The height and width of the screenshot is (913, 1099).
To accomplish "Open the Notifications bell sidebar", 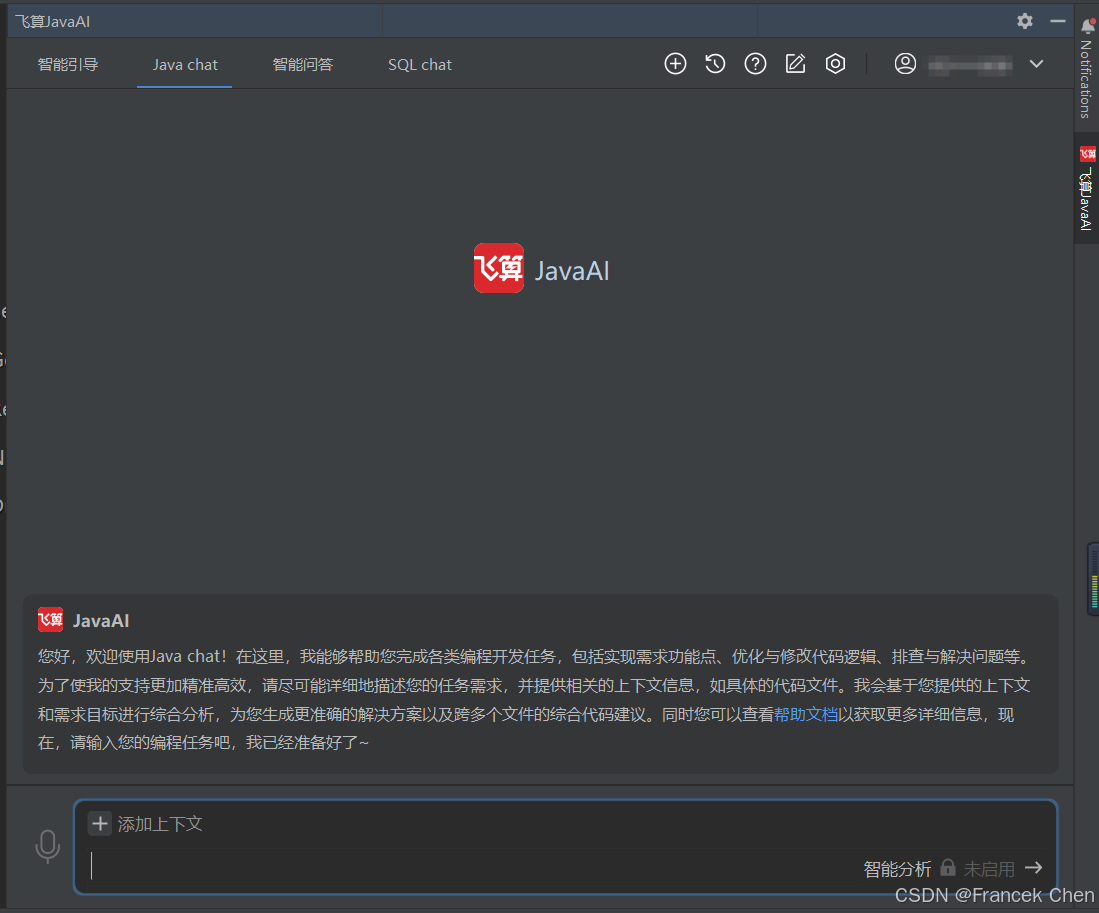I will coord(1086,68).
